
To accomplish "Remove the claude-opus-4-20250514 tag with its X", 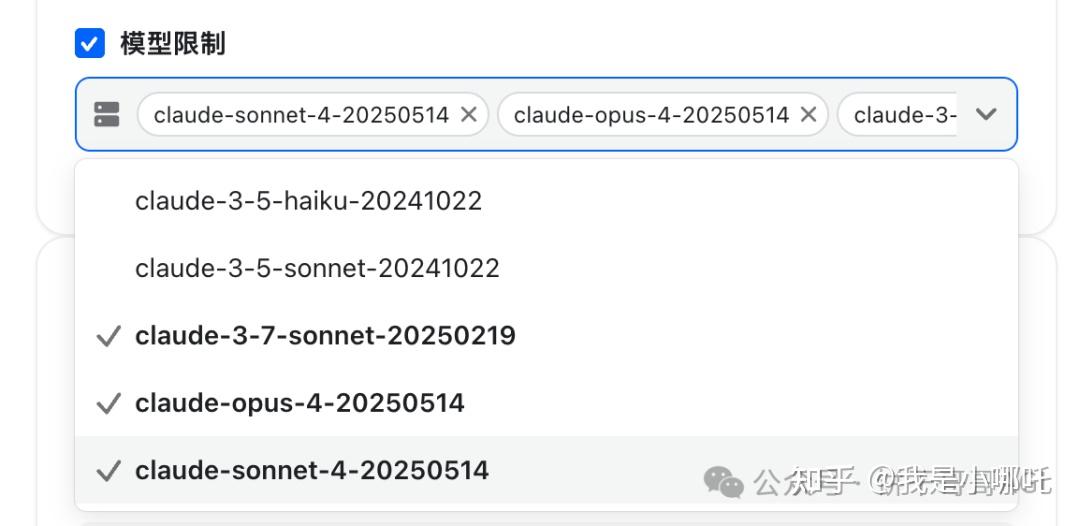I will [808, 115].
